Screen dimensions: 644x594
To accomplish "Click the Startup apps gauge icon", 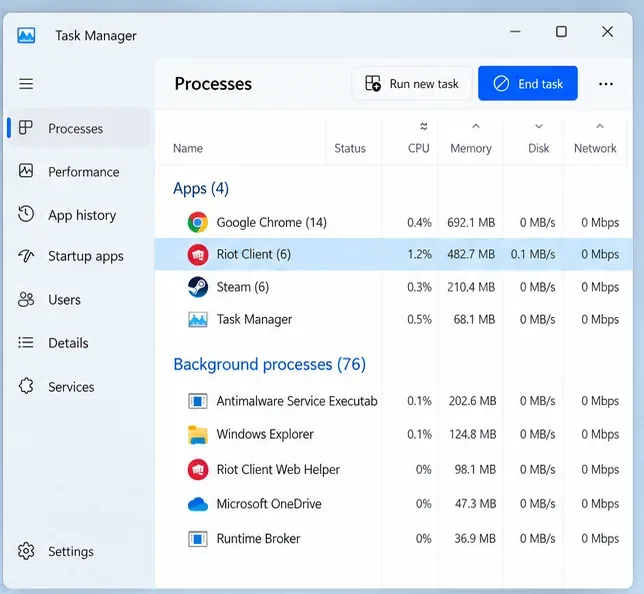I will pyautogui.click(x=26, y=256).
